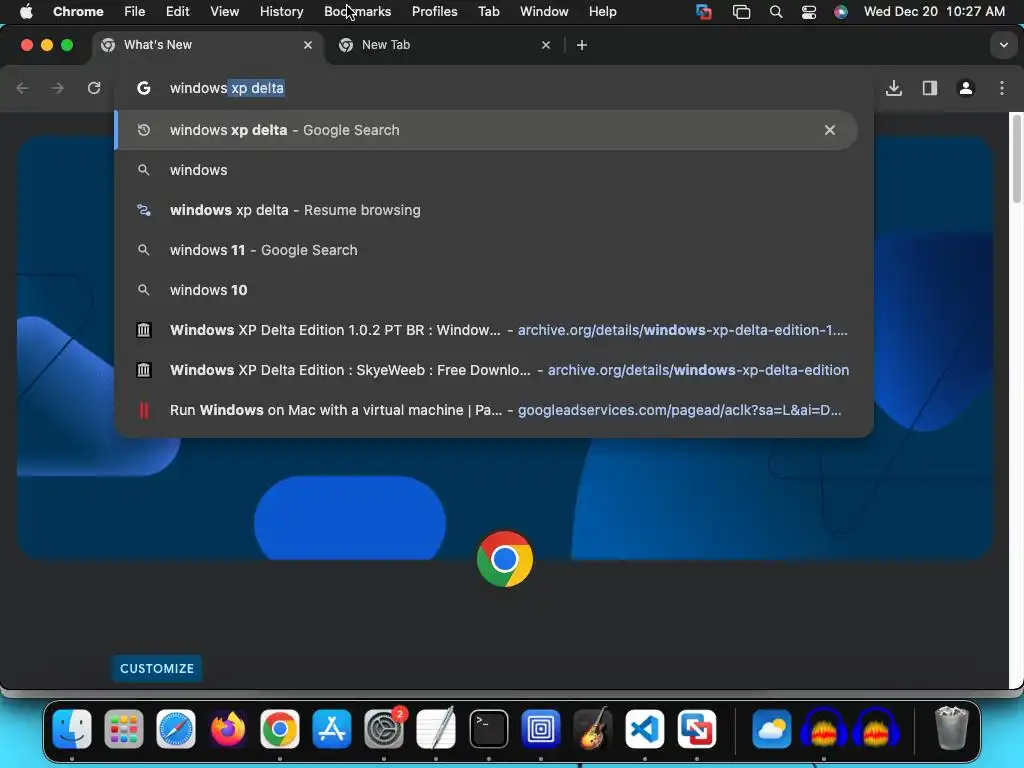Image resolution: width=1024 pixels, height=768 pixels.
Task: Click the date and time in menu bar
Action: pos(934,12)
